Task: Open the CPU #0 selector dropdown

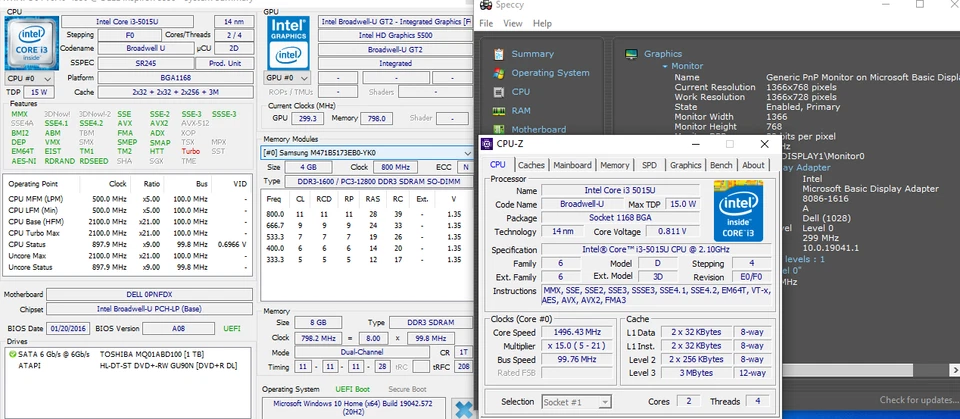Action: coord(29,78)
